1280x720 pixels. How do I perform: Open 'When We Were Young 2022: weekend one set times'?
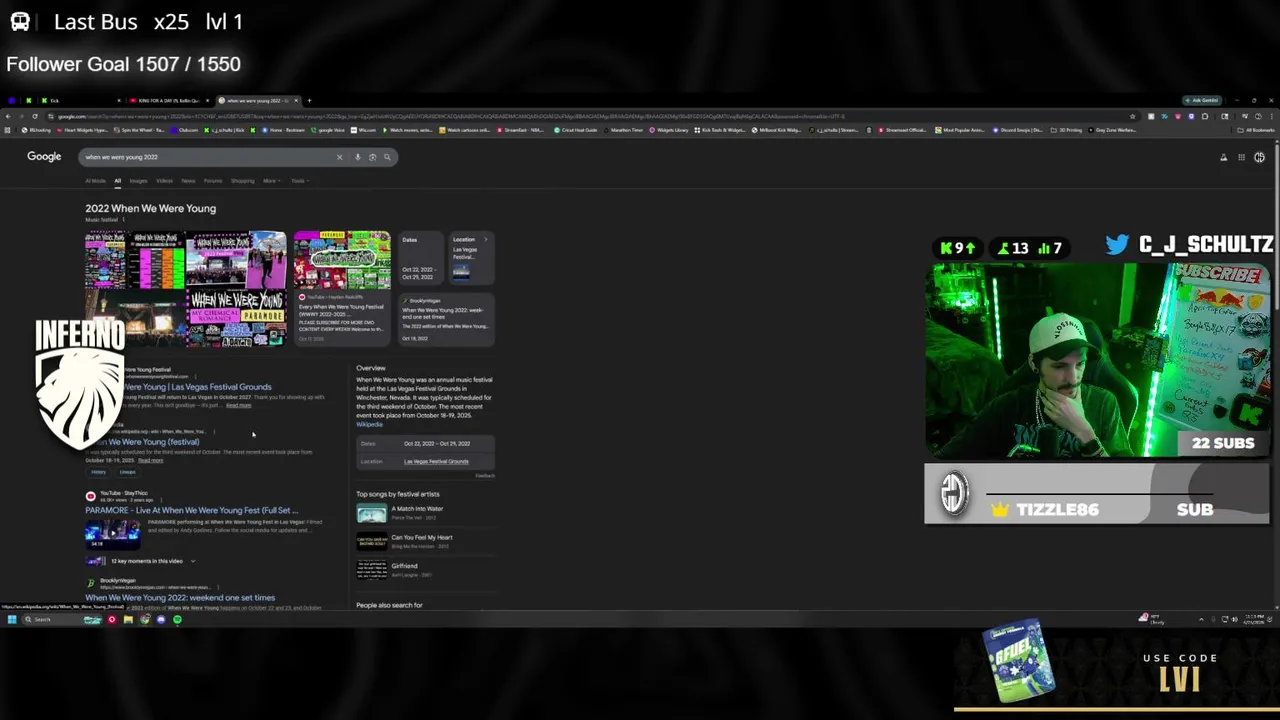pyautogui.click(x=180, y=597)
